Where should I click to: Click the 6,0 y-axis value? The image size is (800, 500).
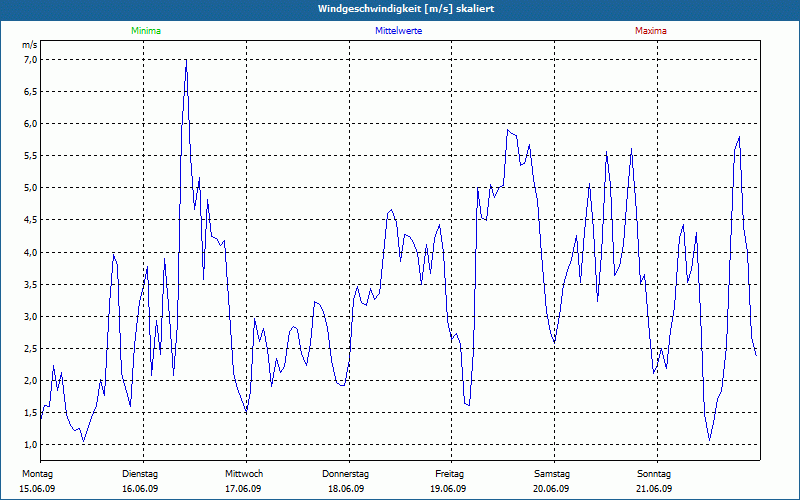(x=31, y=124)
